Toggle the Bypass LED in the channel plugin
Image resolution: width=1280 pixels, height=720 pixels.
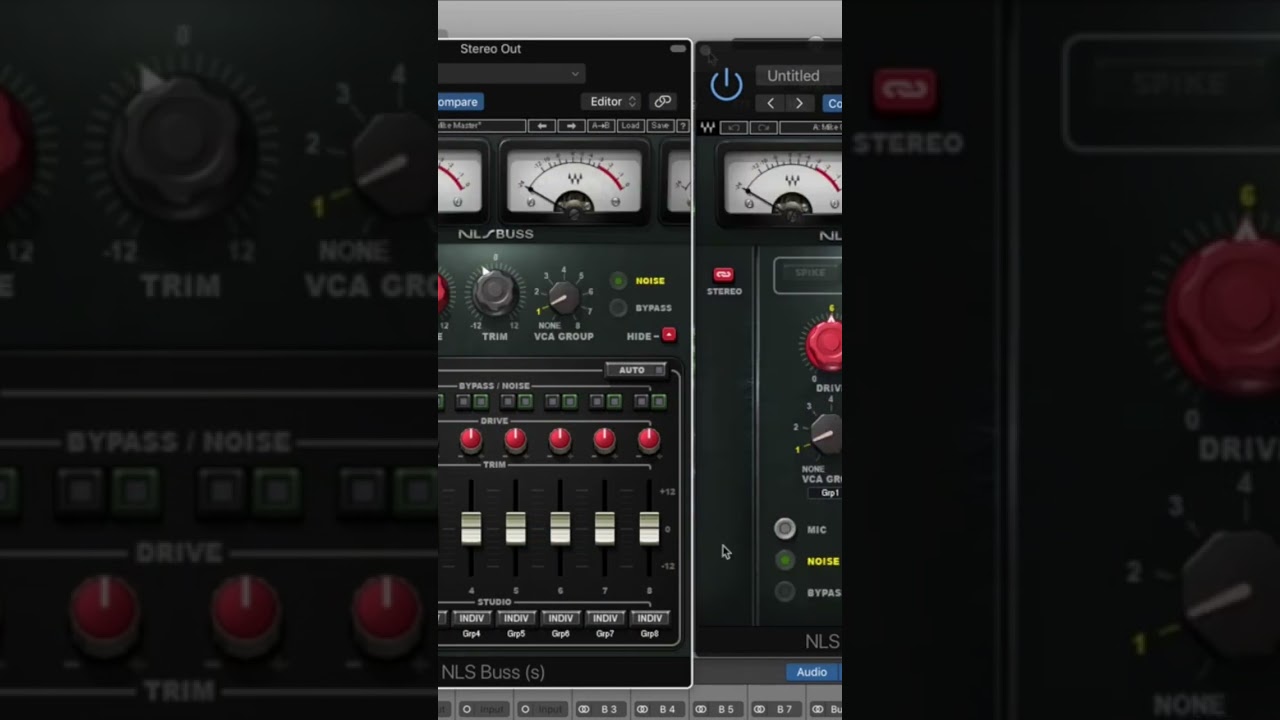(x=785, y=592)
